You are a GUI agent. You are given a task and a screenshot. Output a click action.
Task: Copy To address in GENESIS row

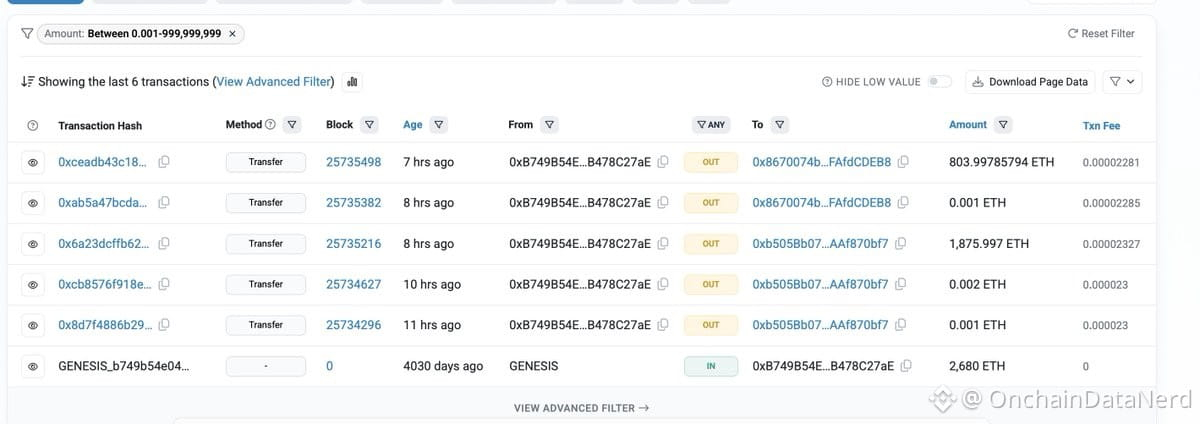pos(905,366)
